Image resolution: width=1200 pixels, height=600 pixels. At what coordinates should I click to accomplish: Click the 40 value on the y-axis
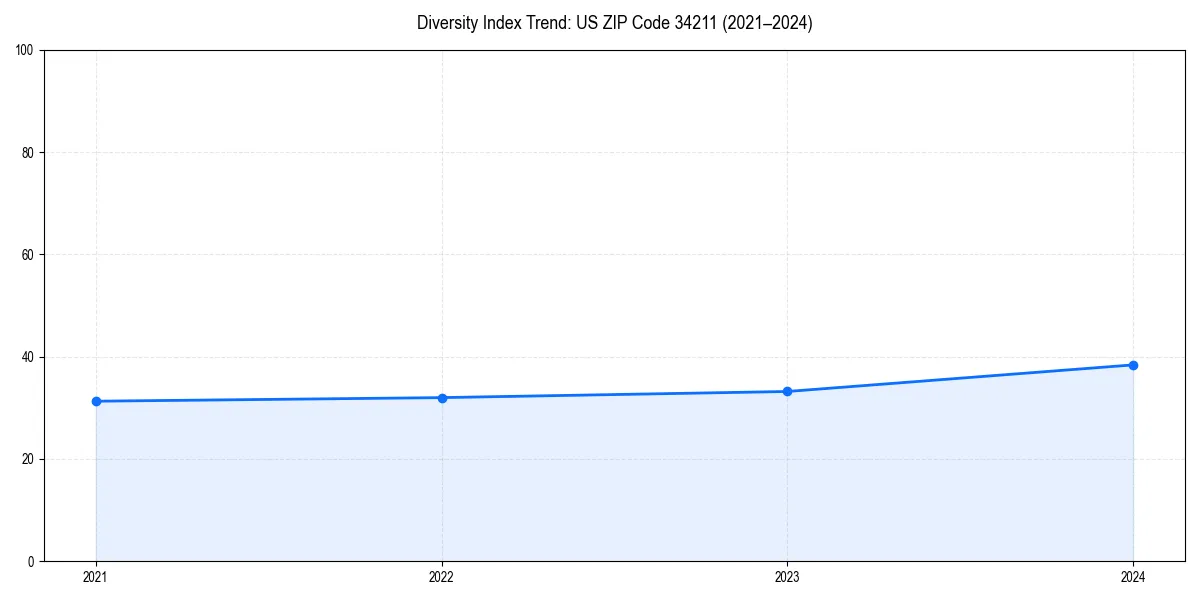(30, 354)
